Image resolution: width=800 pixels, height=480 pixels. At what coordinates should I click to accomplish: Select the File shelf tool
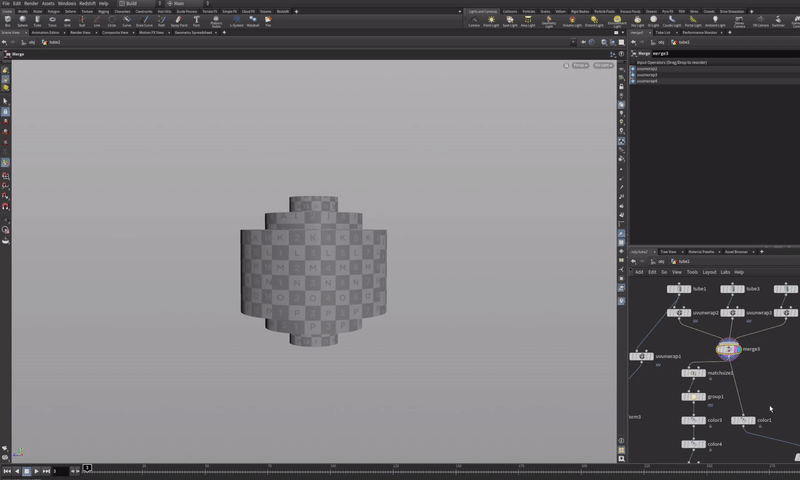pos(268,21)
